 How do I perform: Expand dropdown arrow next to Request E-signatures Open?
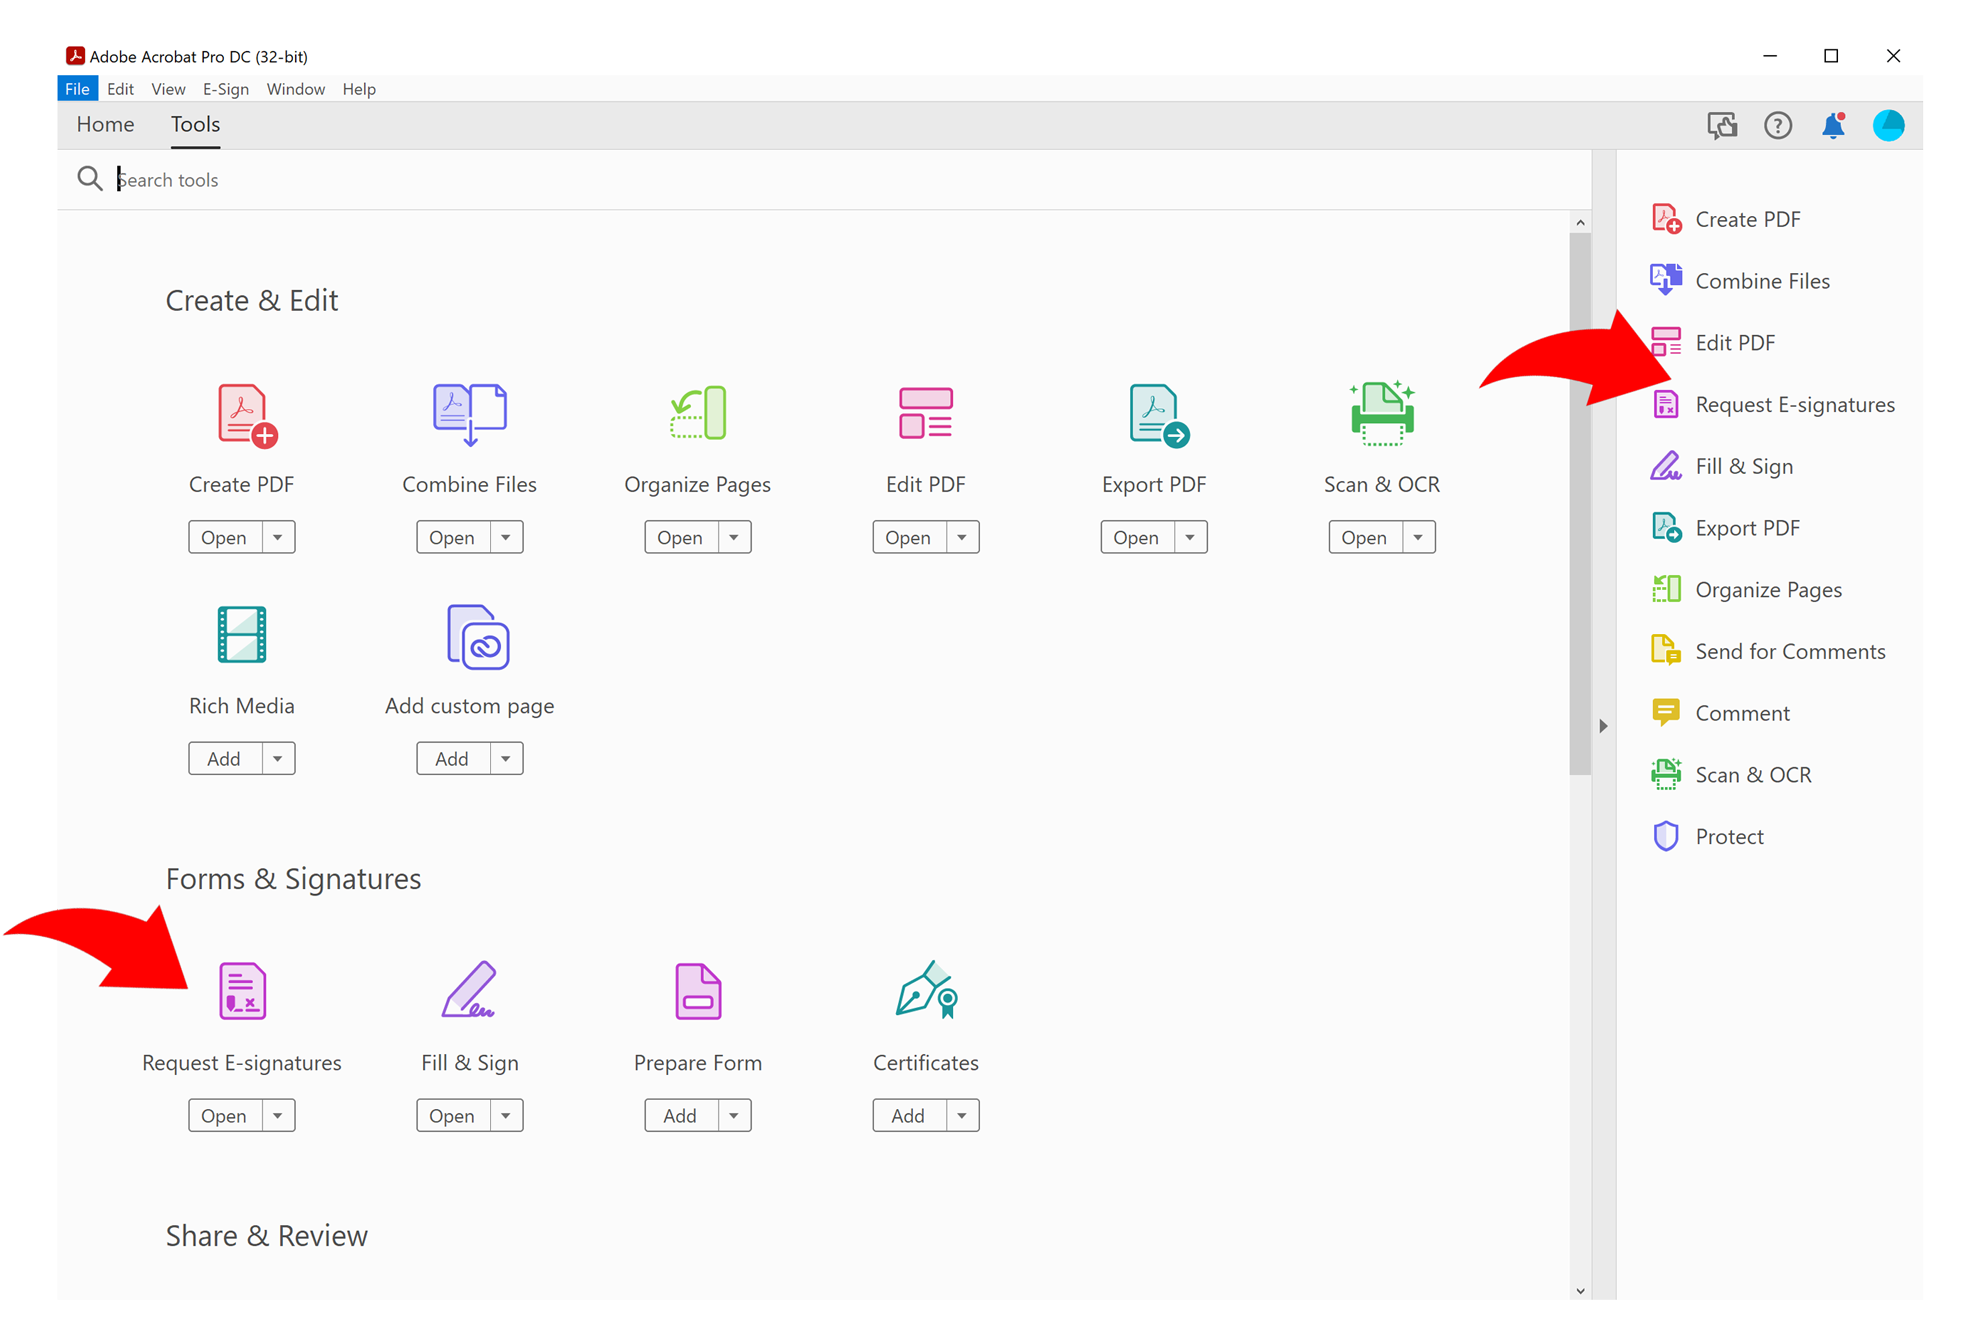click(278, 1116)
